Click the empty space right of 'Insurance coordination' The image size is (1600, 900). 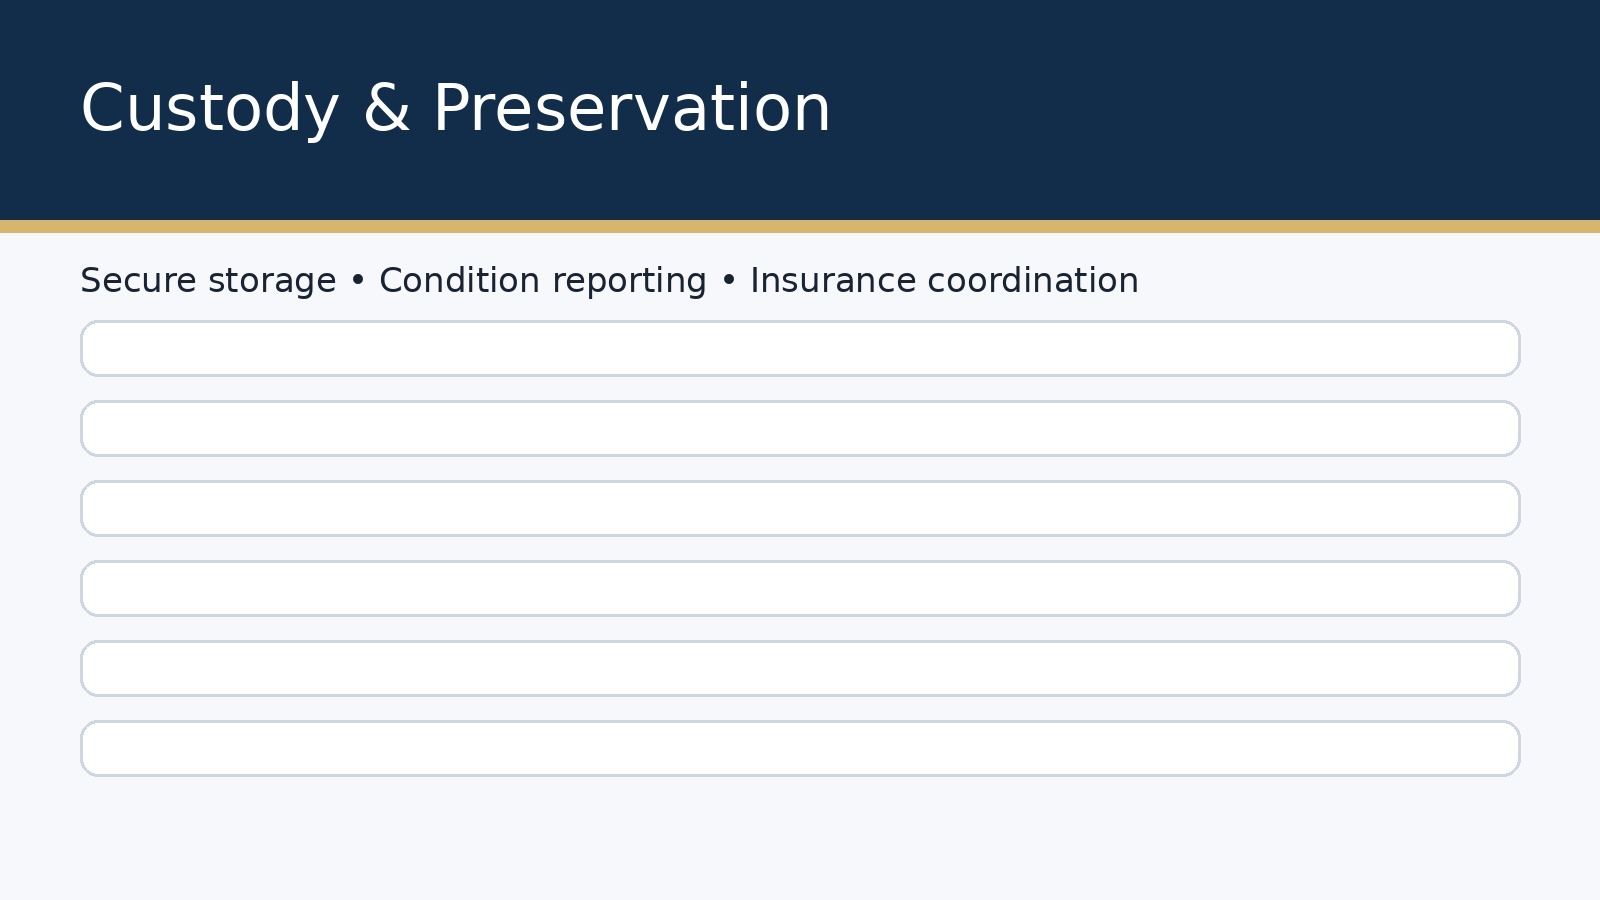(x=1350, y=281)
